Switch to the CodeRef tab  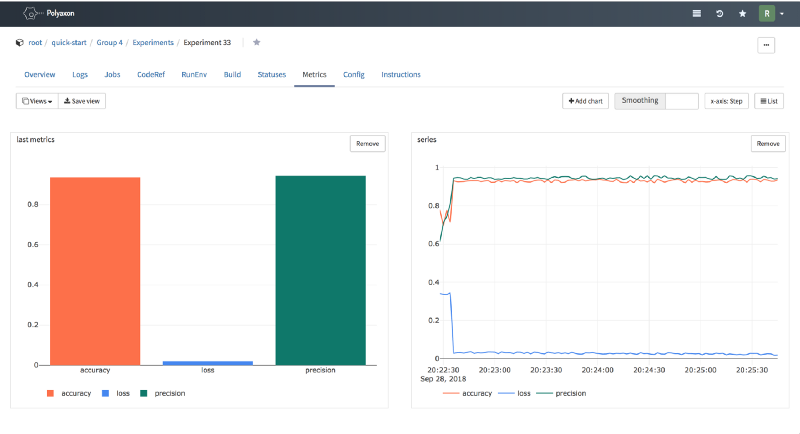pyautogui.click(x=151, y=74)
